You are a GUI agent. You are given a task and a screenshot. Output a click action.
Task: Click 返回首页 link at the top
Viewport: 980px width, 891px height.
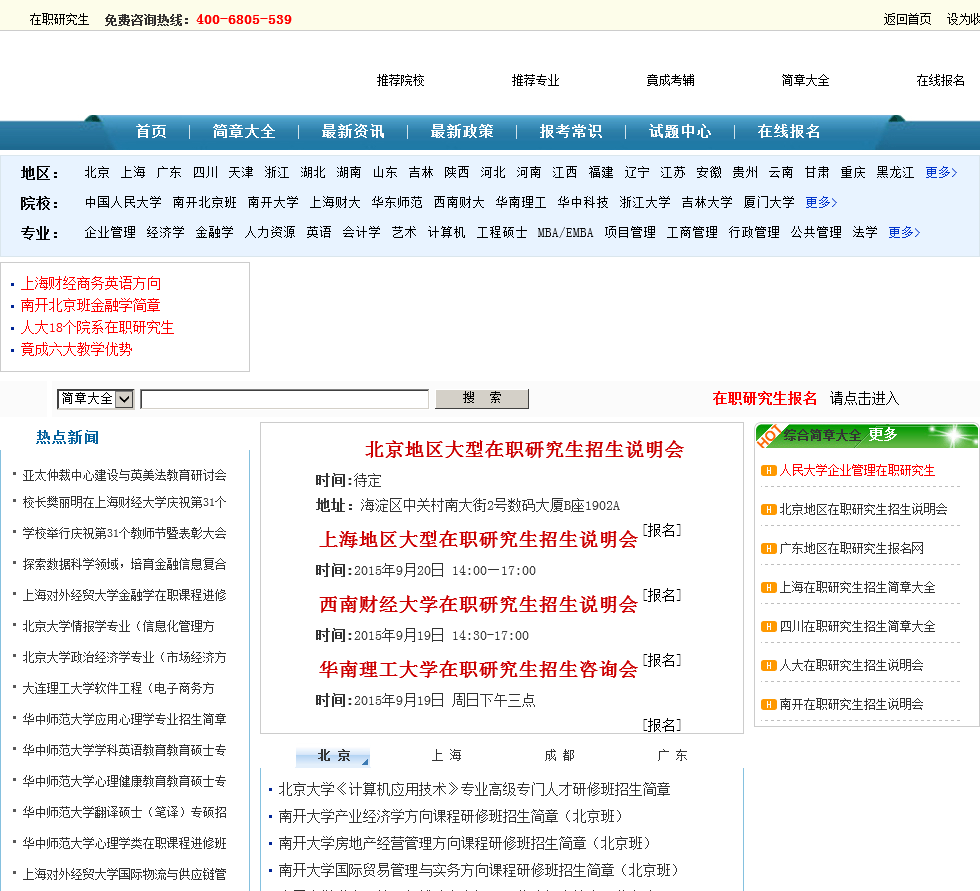click(x=908, y=19)
